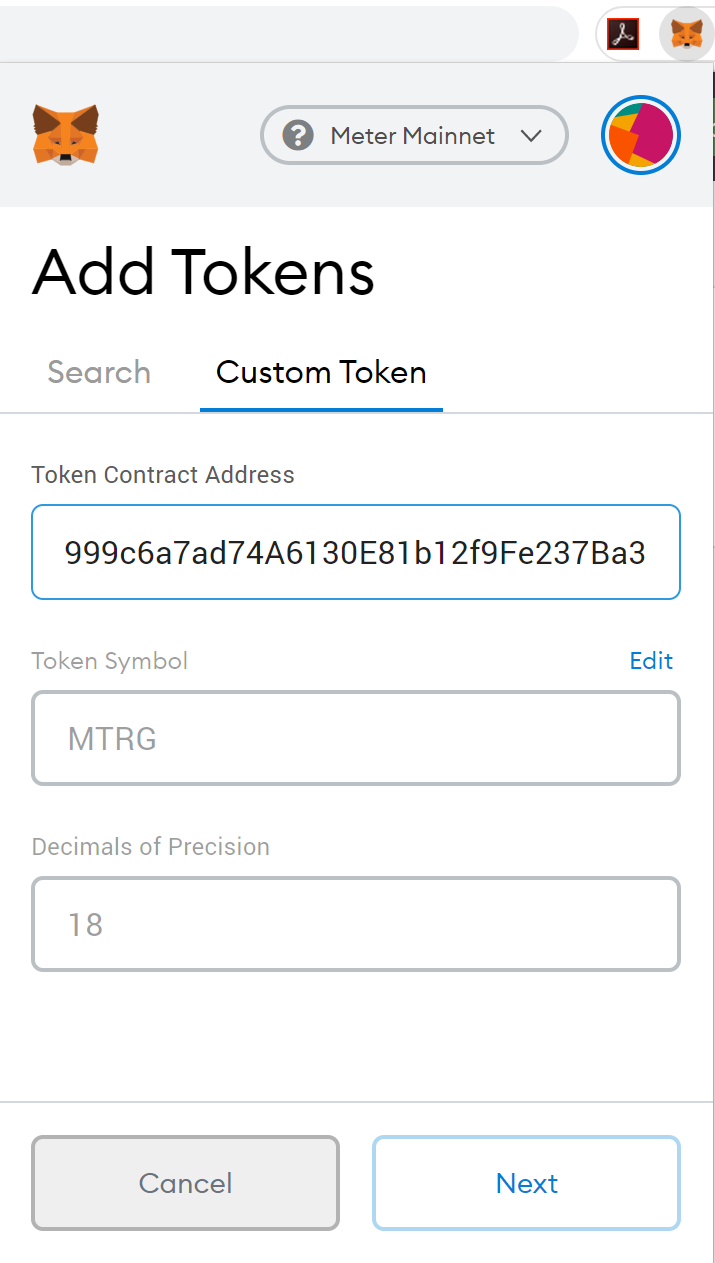Proceed with the Next button
This screenshot has height=1263, width=715.
[527, 1183]
